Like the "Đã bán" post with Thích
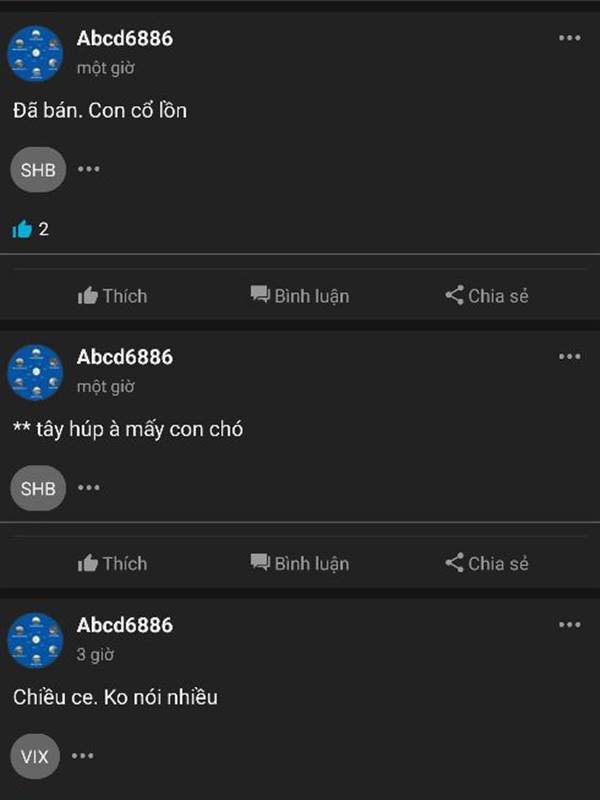Image resolution: width=600 pixels, height=800 pixels. tap(112, 296)
